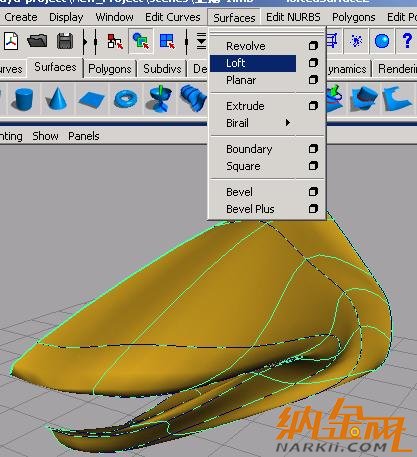This screenshot has height=457, width=417.
Task: Open the Loft options box
Action: (313, 63)
